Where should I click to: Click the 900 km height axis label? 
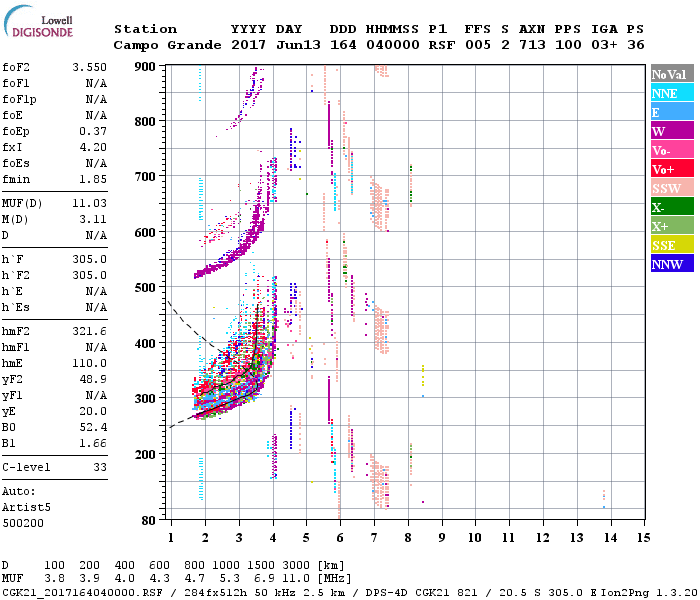pos(146,67)
